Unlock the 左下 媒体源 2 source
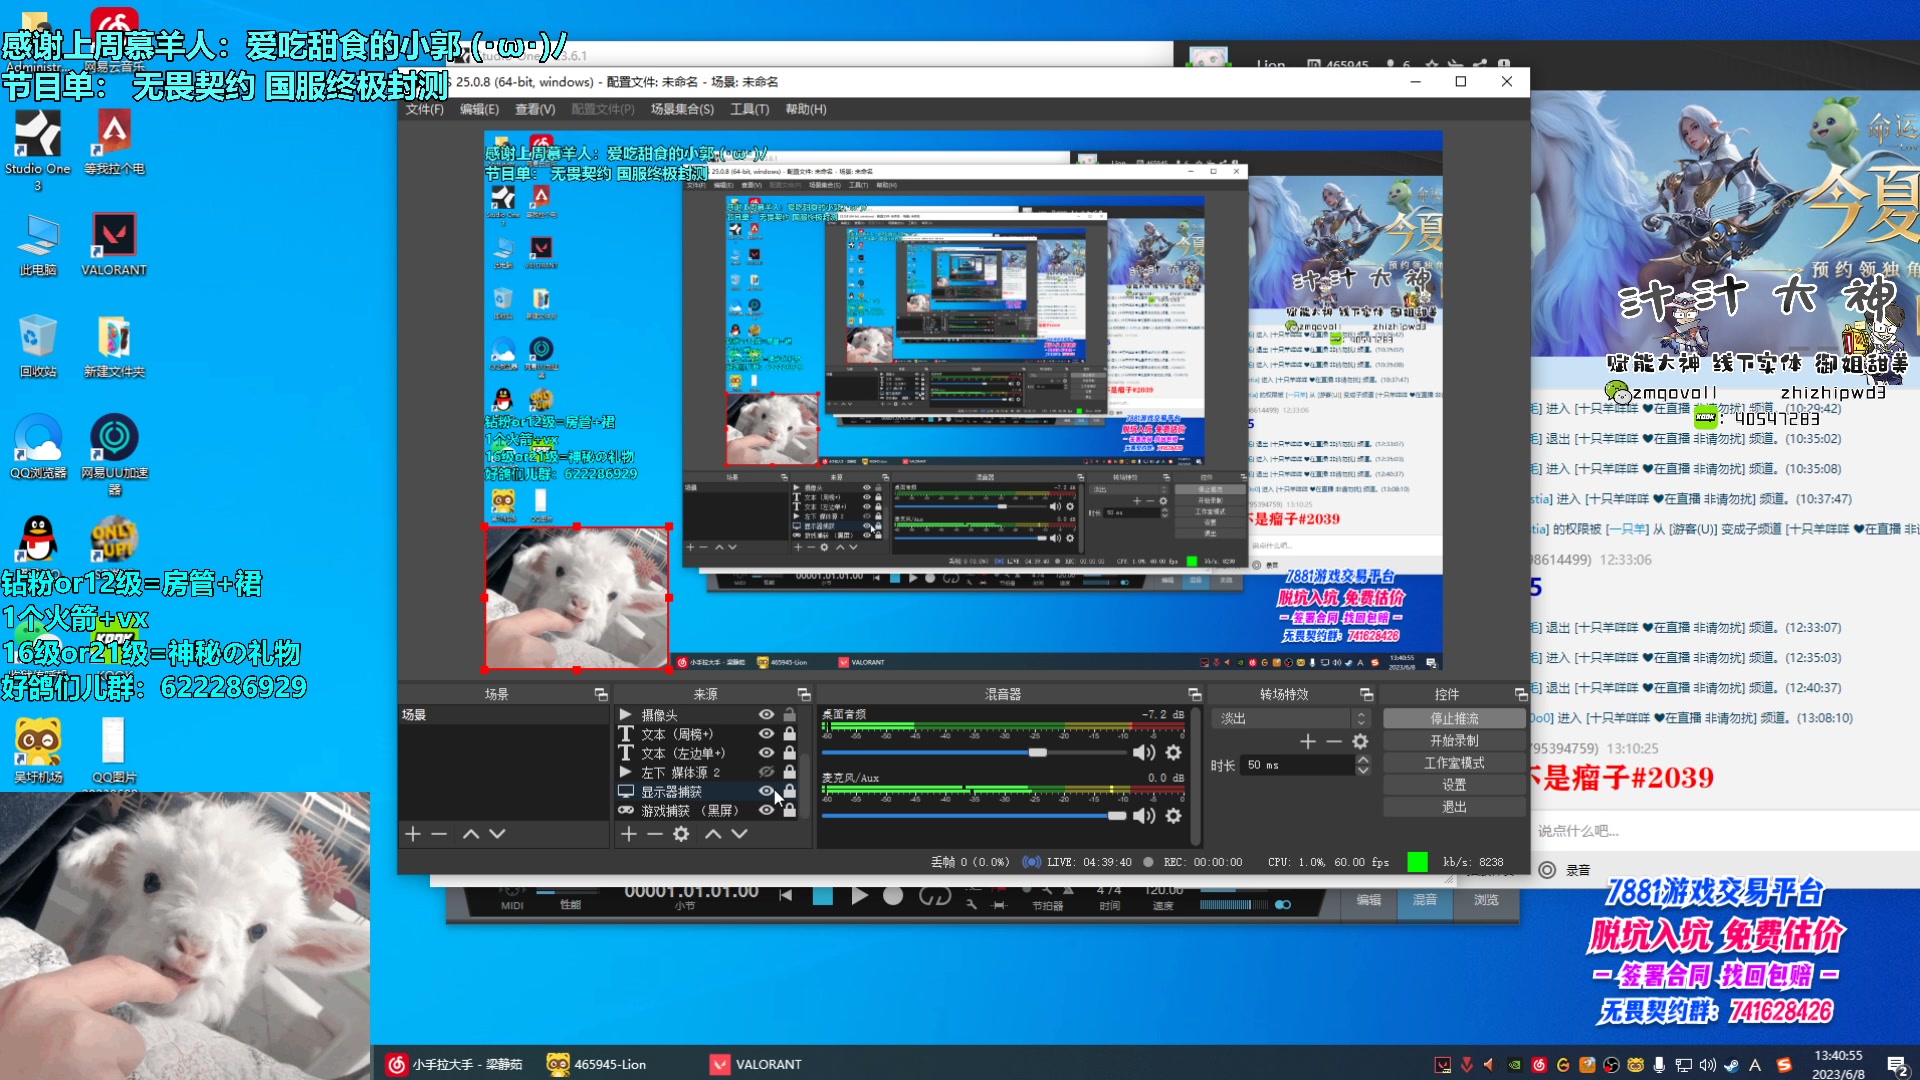Screen dimensions: 1920x1080 click(x=790, y=772)
